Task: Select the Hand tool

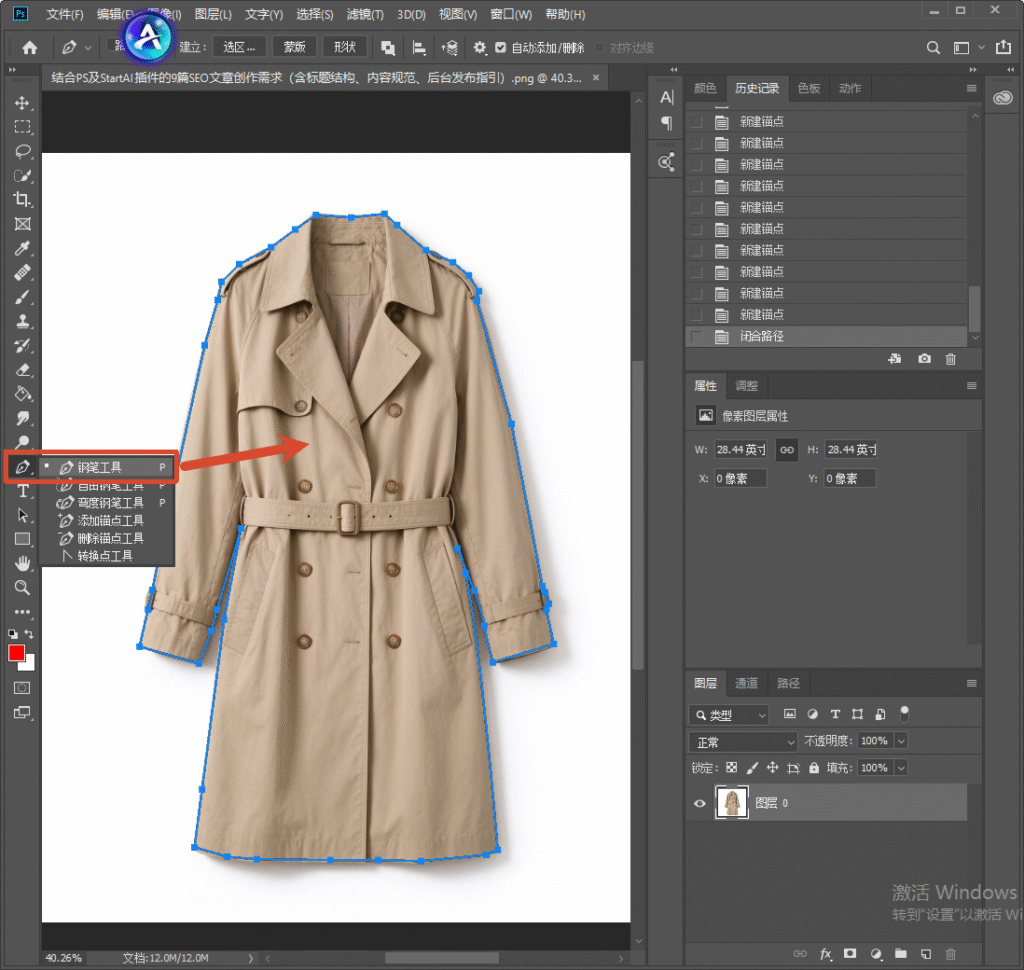Action: [22, 563]
